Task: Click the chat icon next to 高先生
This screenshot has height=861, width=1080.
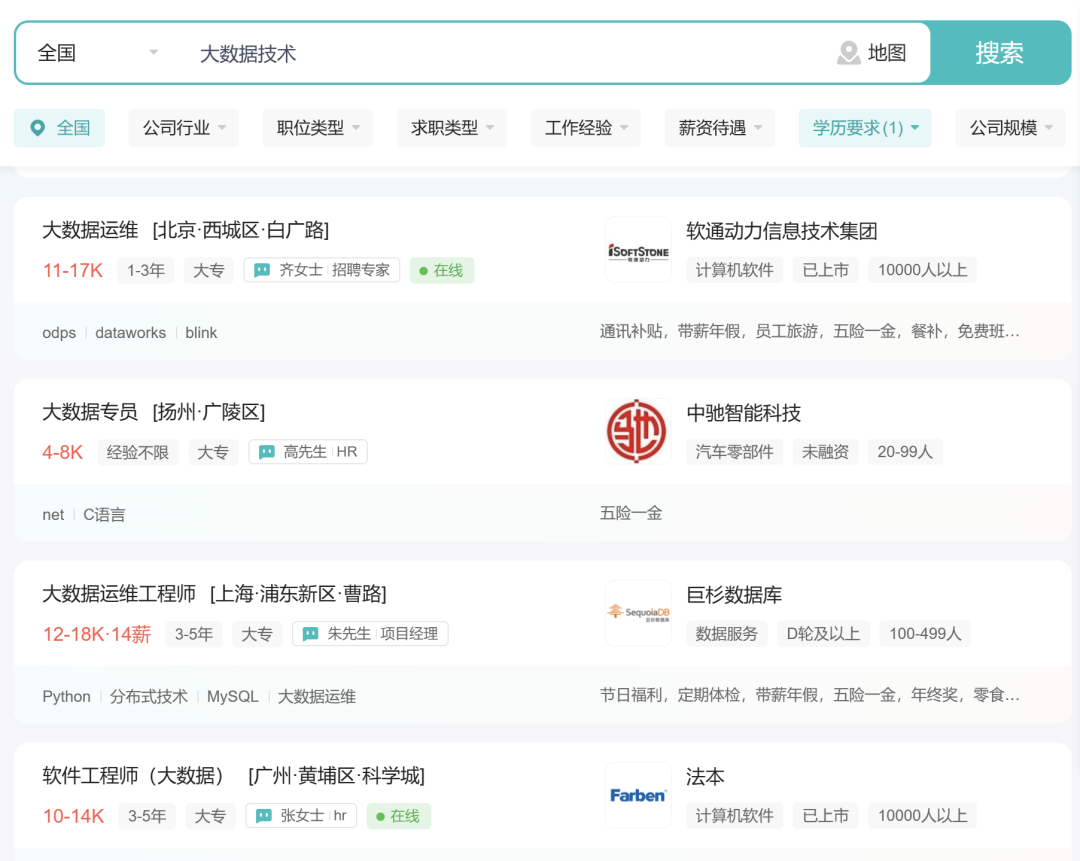Action: pos(267,452)
